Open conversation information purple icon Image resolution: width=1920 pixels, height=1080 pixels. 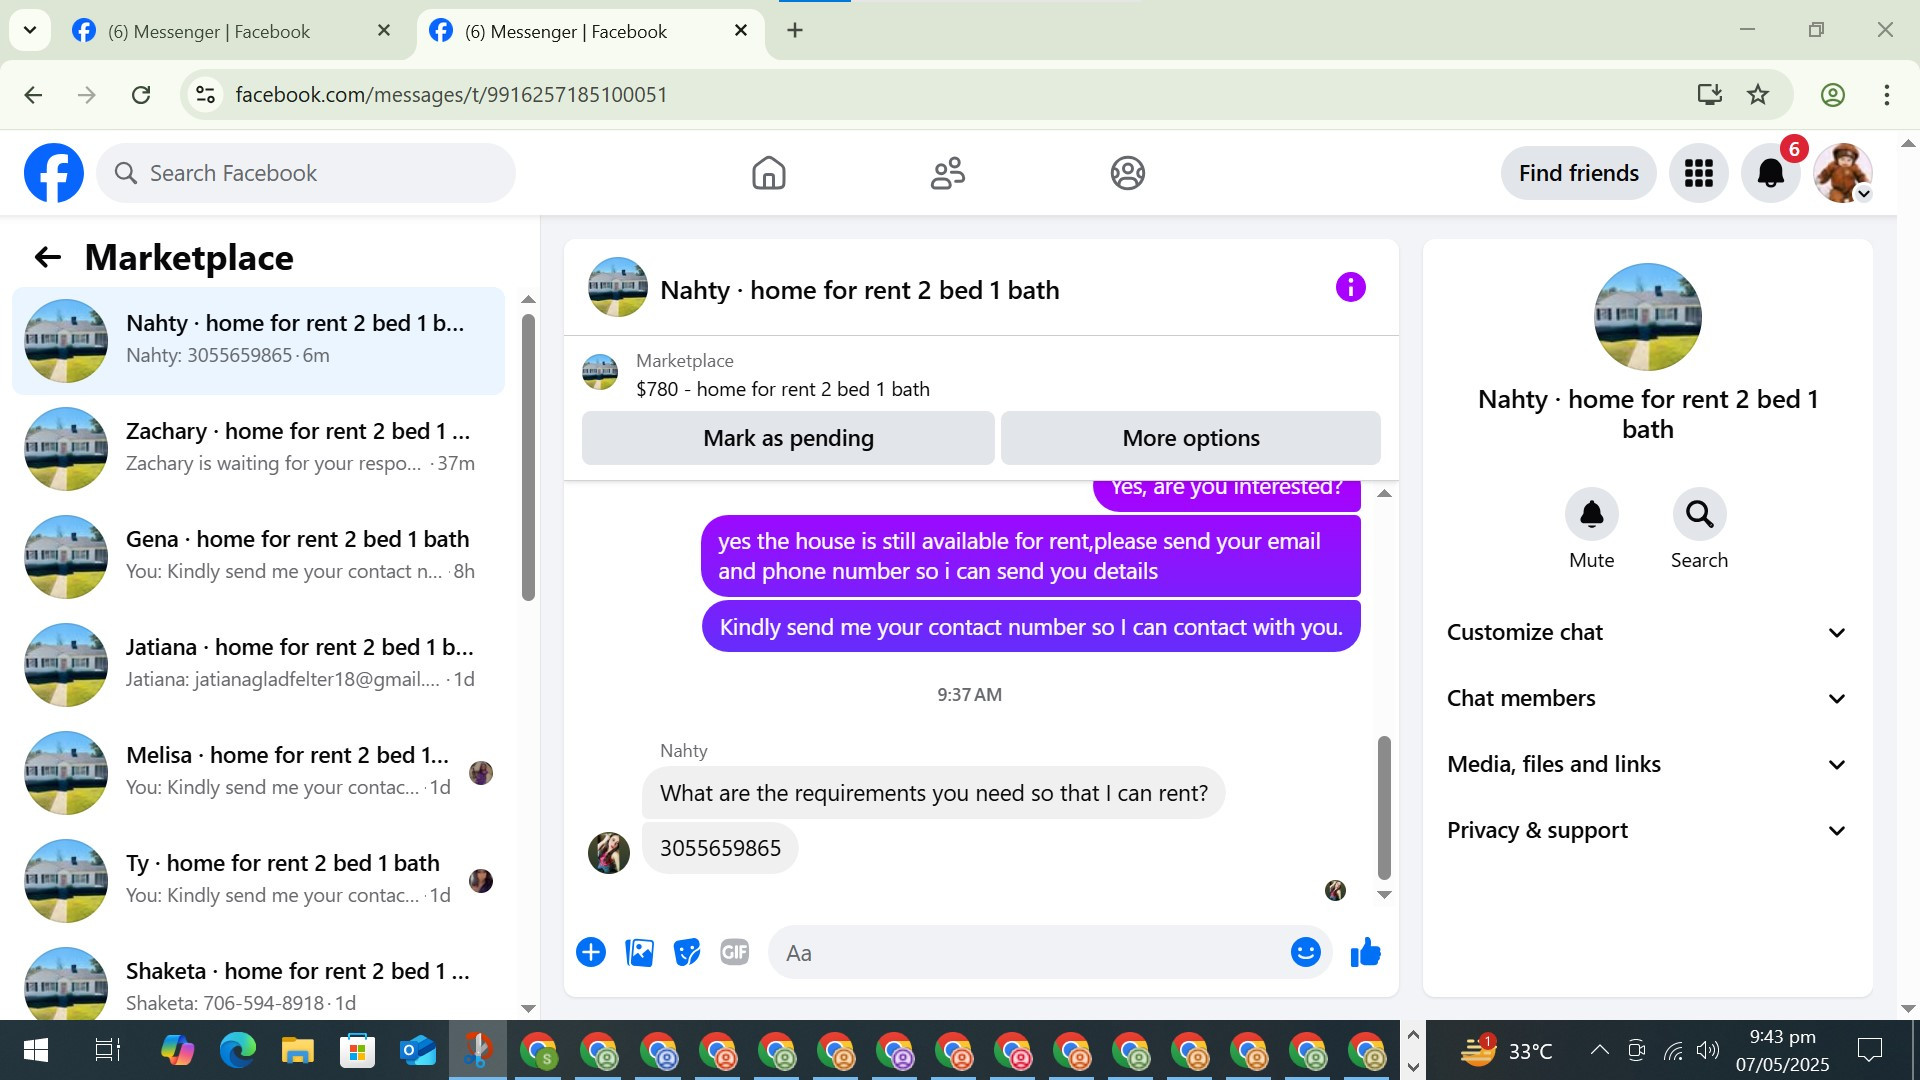1350,288
